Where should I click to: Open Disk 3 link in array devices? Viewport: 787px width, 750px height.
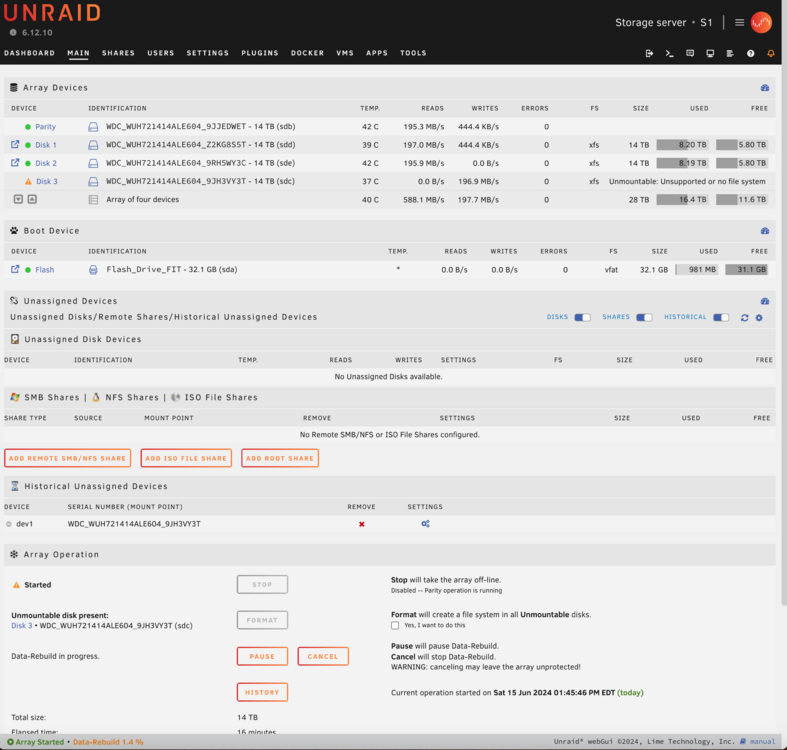coord(47,181)
